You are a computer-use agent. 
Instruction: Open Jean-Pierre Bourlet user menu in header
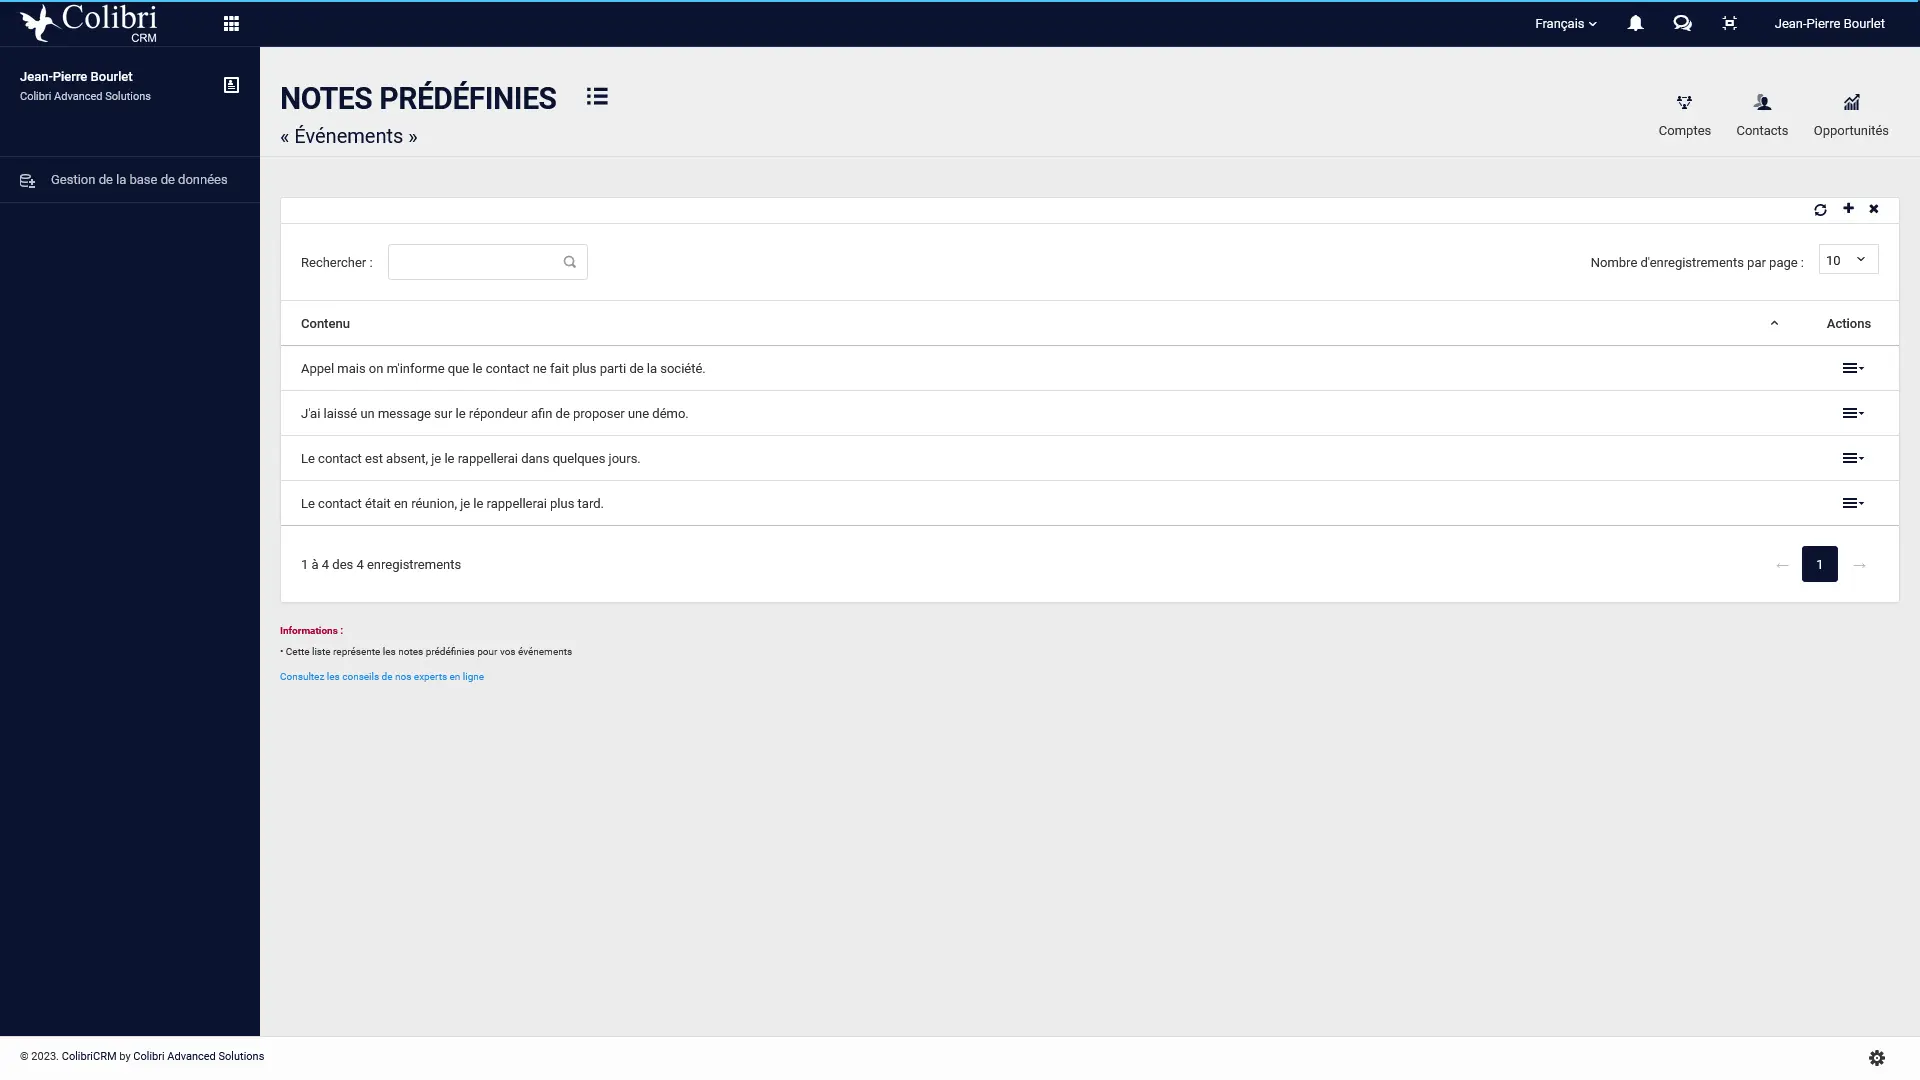1829,24
